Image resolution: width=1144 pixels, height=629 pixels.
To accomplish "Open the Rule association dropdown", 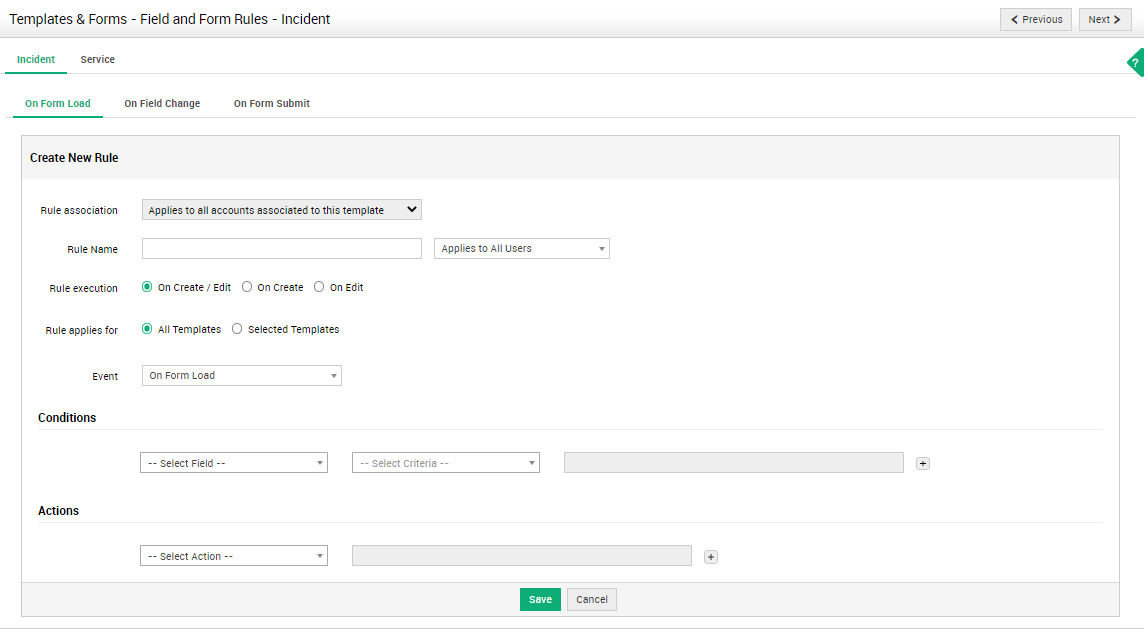I will pyautogui.click(x=282, y=210).
